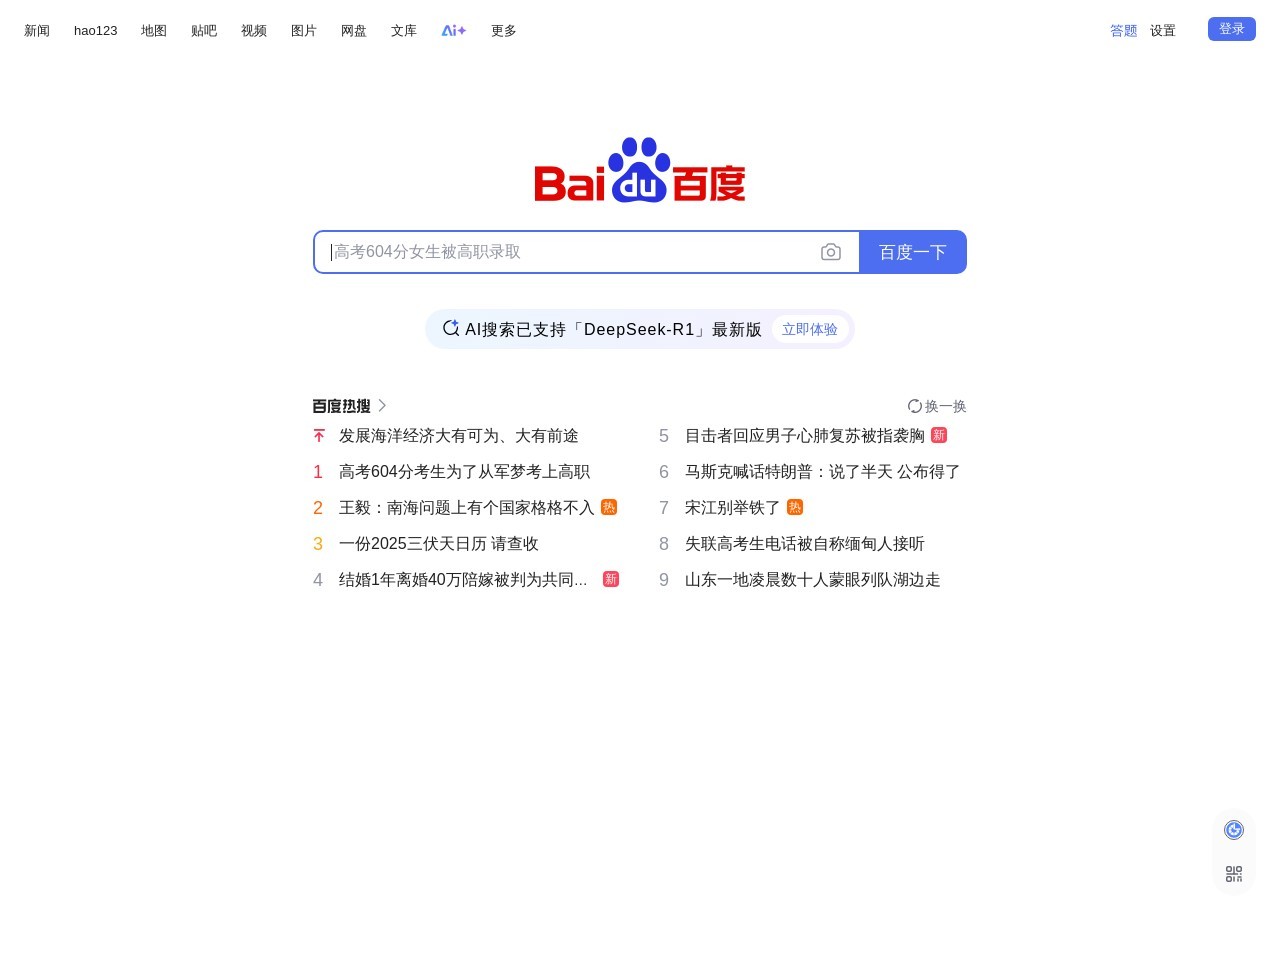Expand 百度热搜 with the chevron arrow
Image resolution: width=1280 pixels, height=960 pixels.
pos(382,406)
